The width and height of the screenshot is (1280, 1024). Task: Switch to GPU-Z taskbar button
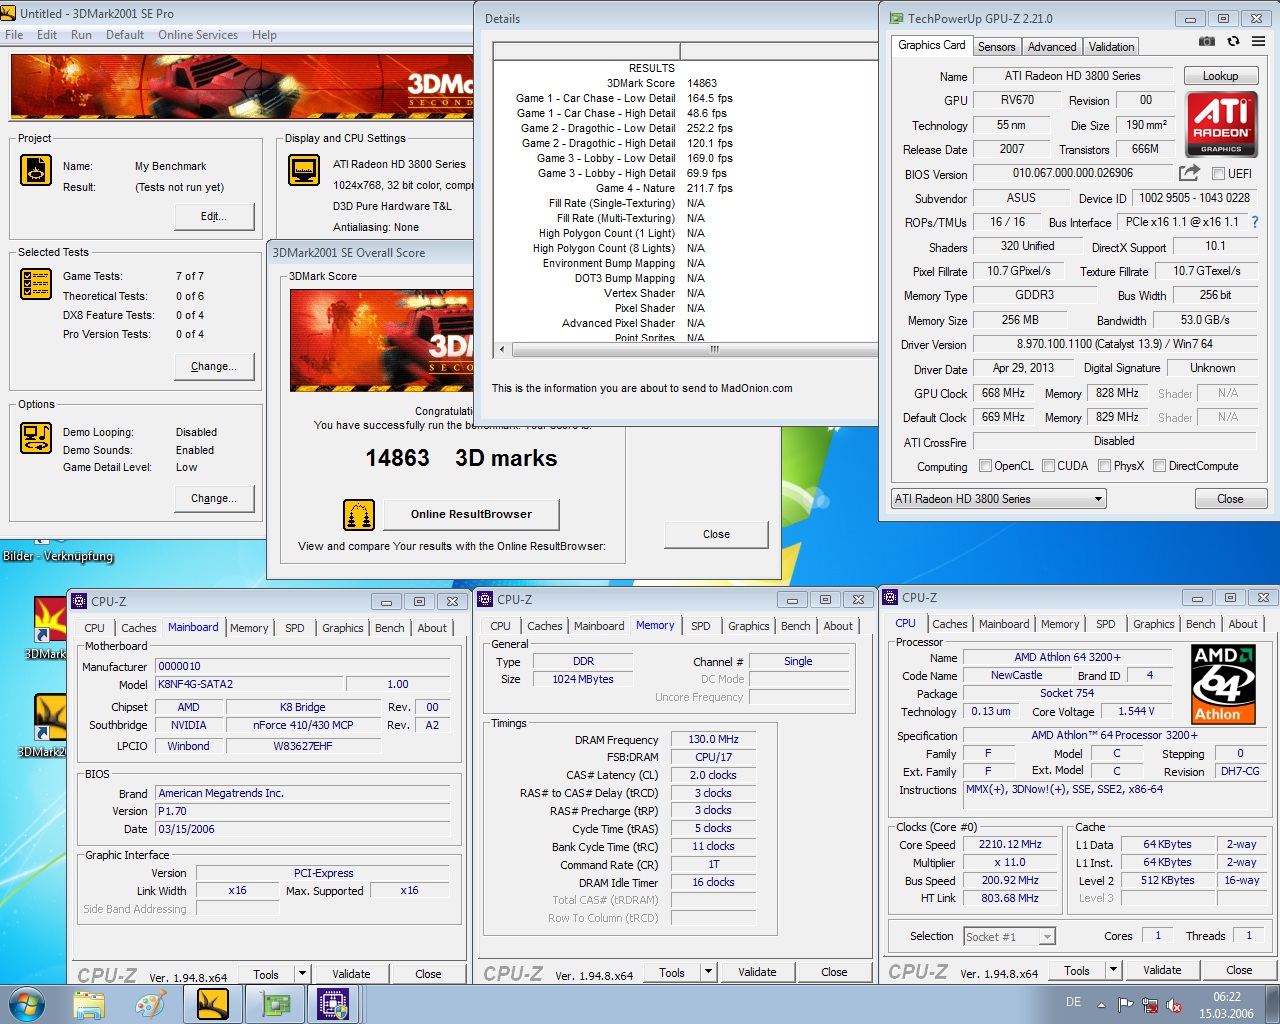click(x=275, y=1004)
